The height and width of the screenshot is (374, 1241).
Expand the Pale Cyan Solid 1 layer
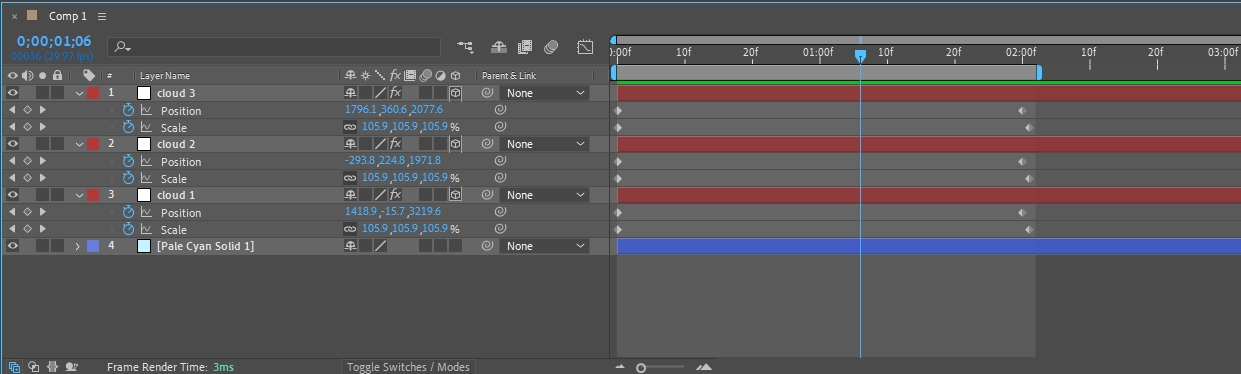(x=78, y=246)
